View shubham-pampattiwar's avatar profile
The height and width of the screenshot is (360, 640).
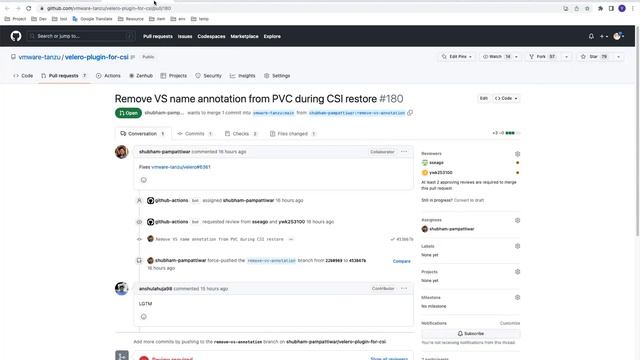[x=122, y=152]
